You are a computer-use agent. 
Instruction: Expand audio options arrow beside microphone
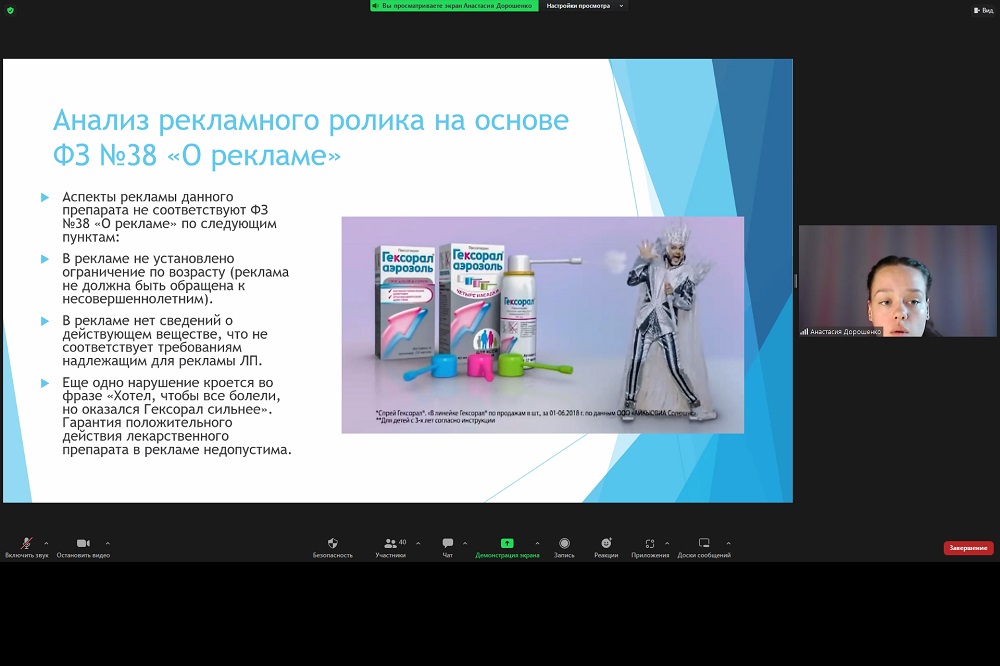point(46,543)
